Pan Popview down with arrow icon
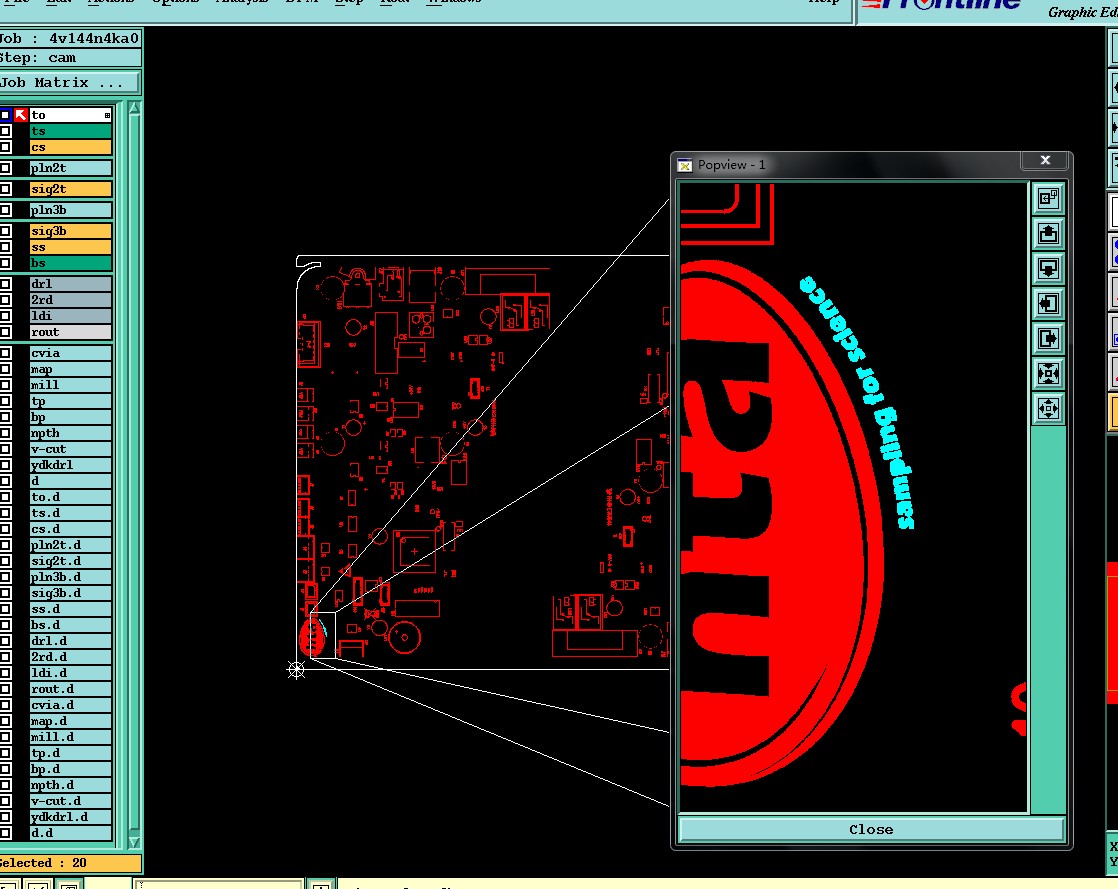 [1048, 268]
